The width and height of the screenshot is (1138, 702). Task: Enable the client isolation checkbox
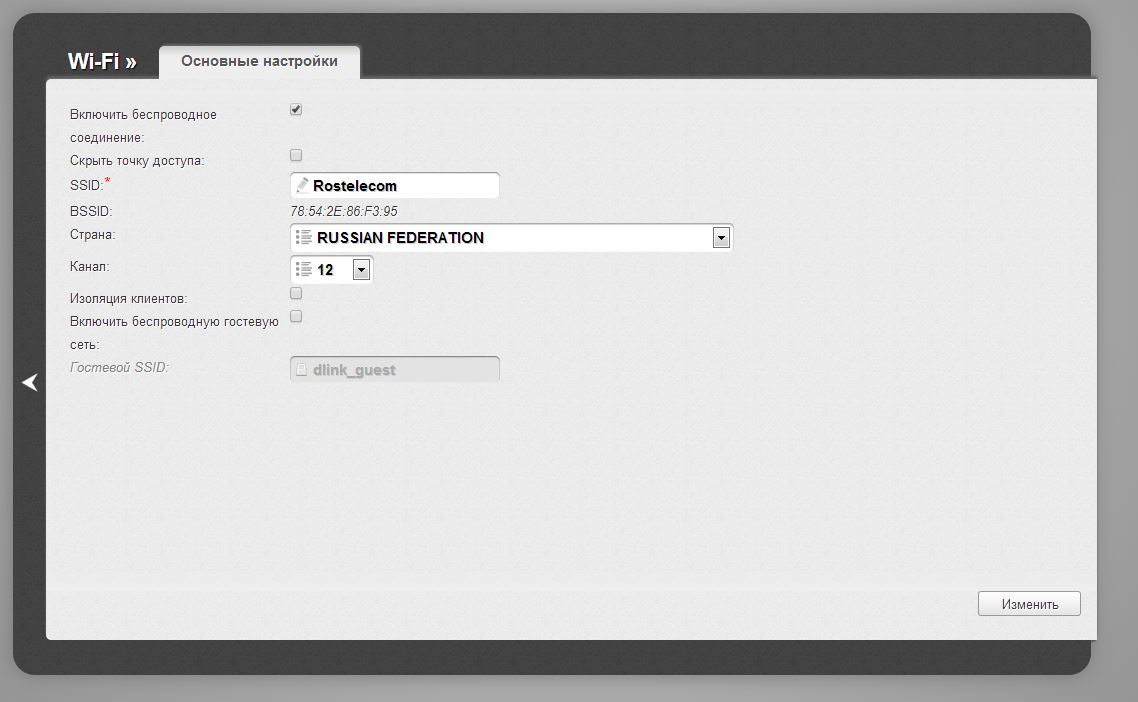click(x=296, y=293)
